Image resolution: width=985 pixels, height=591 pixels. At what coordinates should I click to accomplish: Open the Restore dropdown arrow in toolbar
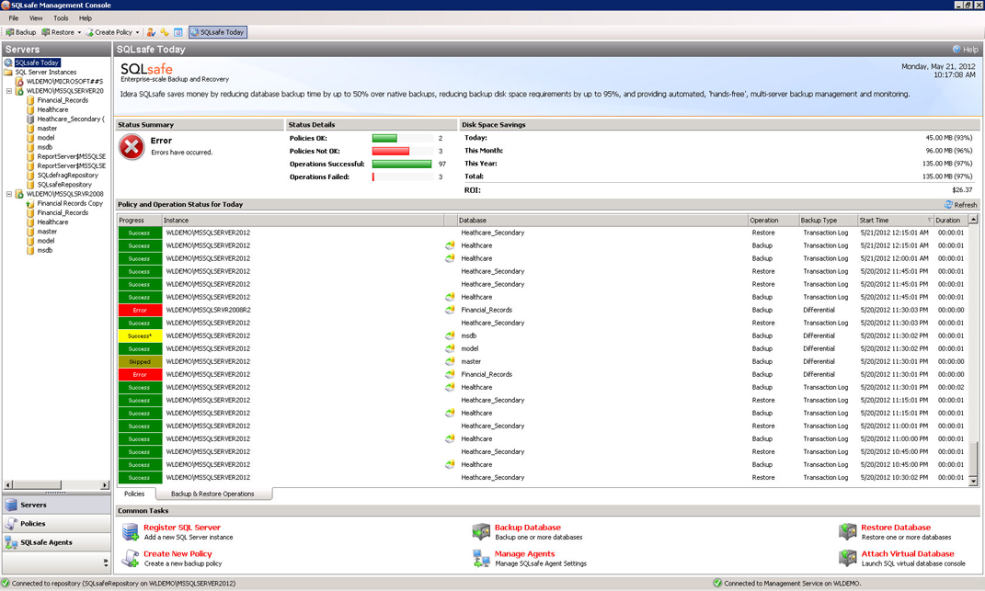(x=79, y=32)
